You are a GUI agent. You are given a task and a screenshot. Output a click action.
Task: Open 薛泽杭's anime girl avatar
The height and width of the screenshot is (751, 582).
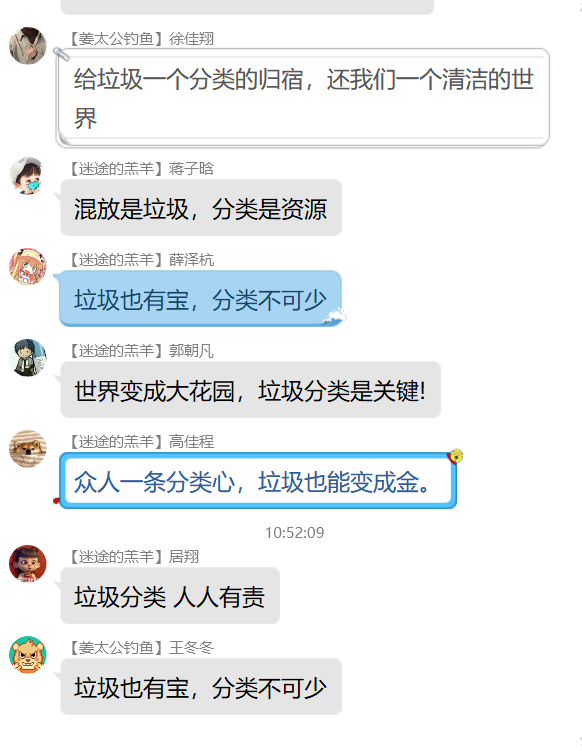point(28,267)
